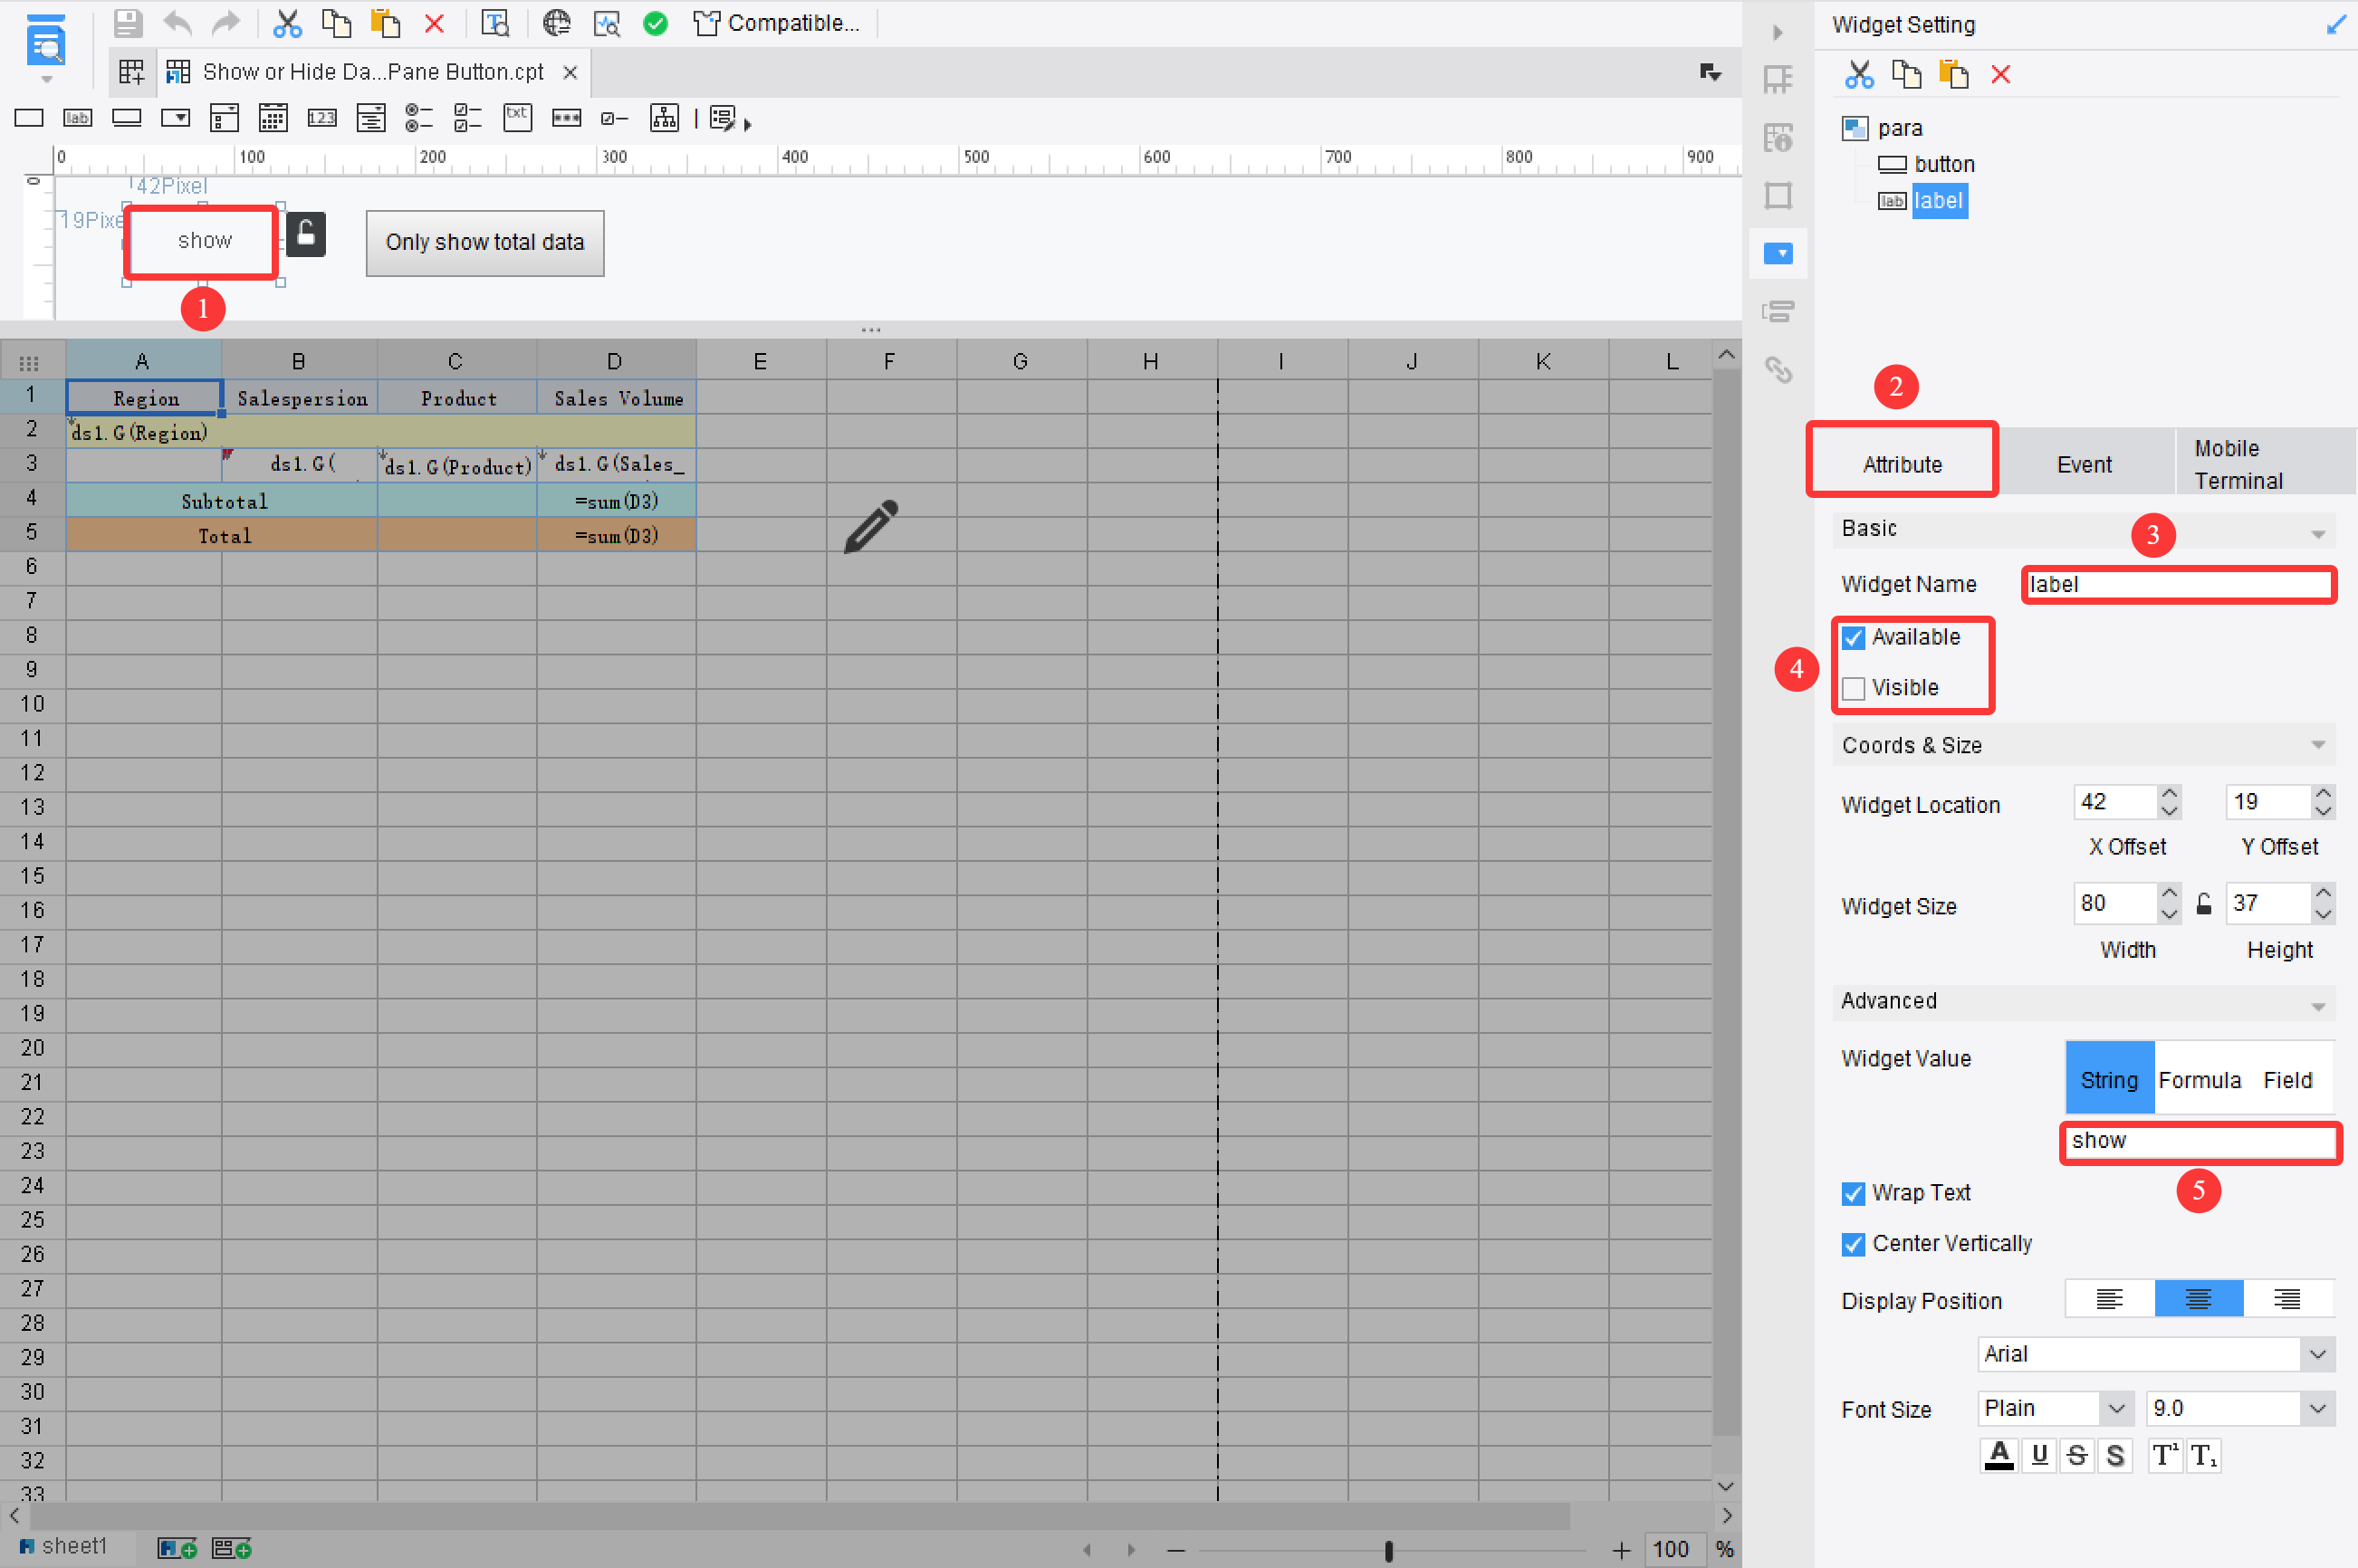Switch to the Mobile Terminal tab
This screenshot has height=1568, width=2358.
pos(2264,464)
